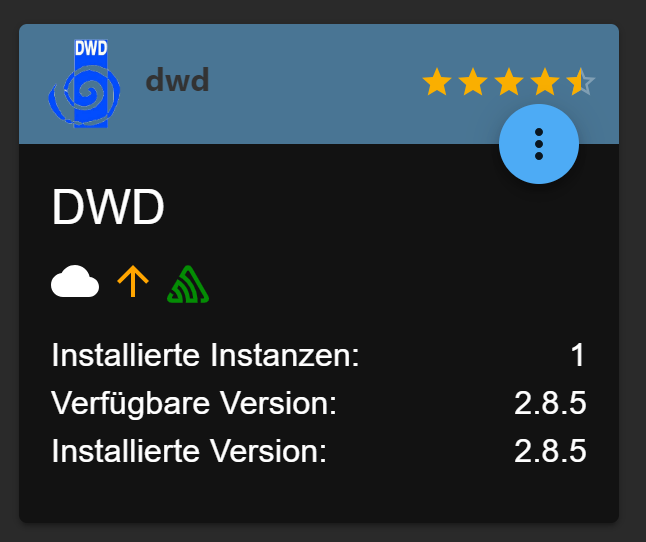Click the large DWD title text

click(x=108, y=207)
